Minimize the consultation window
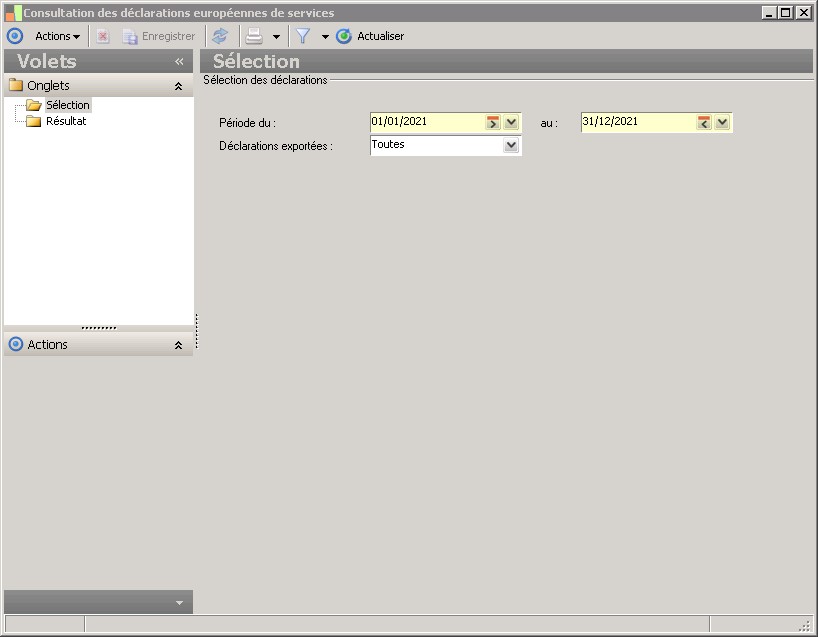This screenshot has width=818, height=637. 769,13
